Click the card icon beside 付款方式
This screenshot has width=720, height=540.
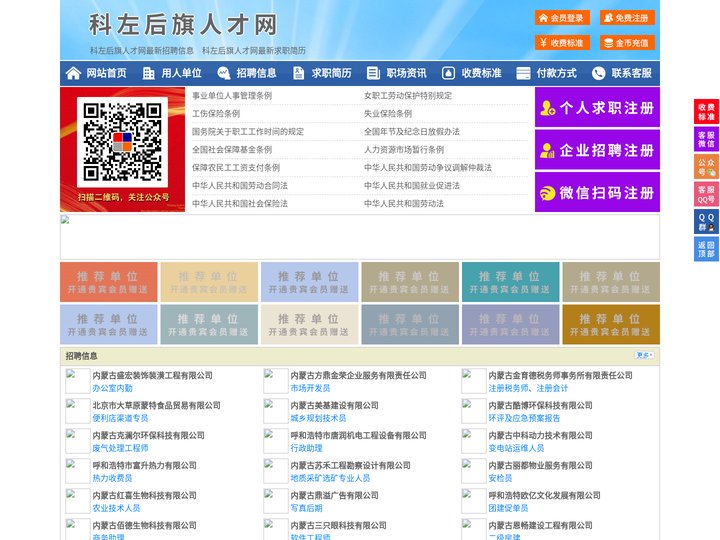tap(523, 73)
